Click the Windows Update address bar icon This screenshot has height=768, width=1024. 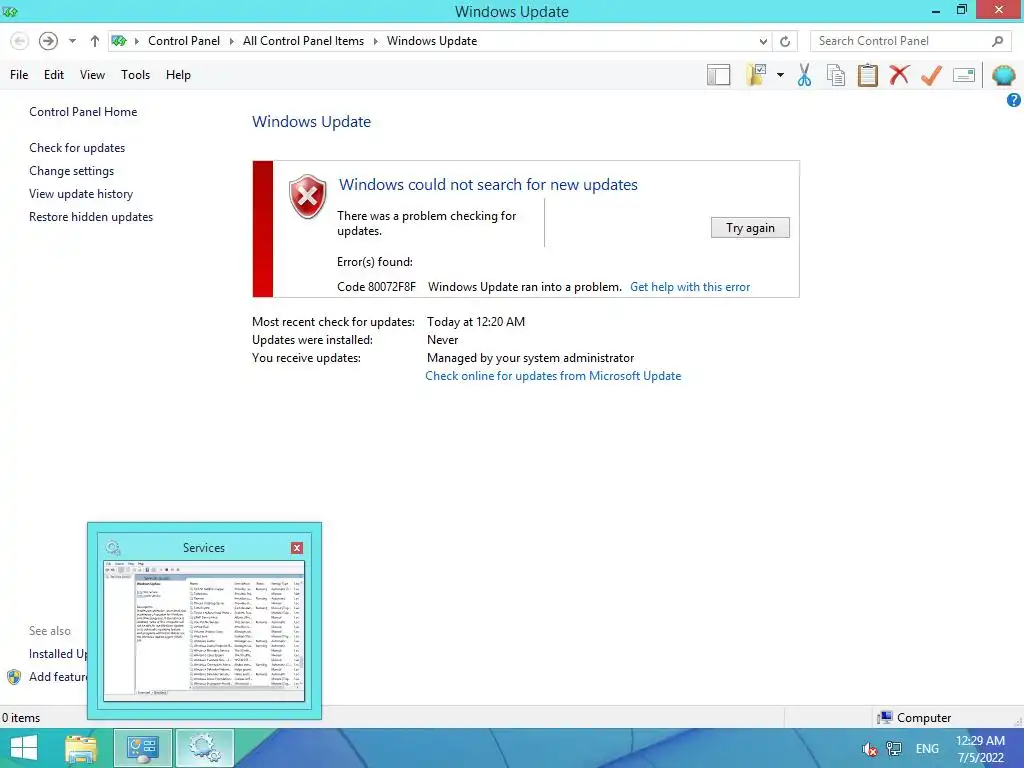coord(119,41)
